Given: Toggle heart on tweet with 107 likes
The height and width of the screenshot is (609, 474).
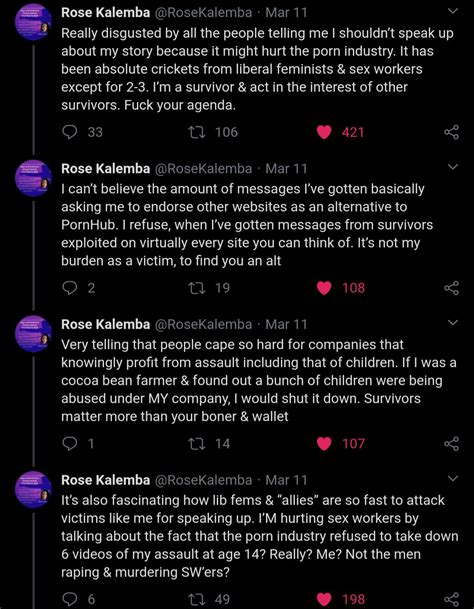Looking at the screenshot, I should click(x=324, y=444).
